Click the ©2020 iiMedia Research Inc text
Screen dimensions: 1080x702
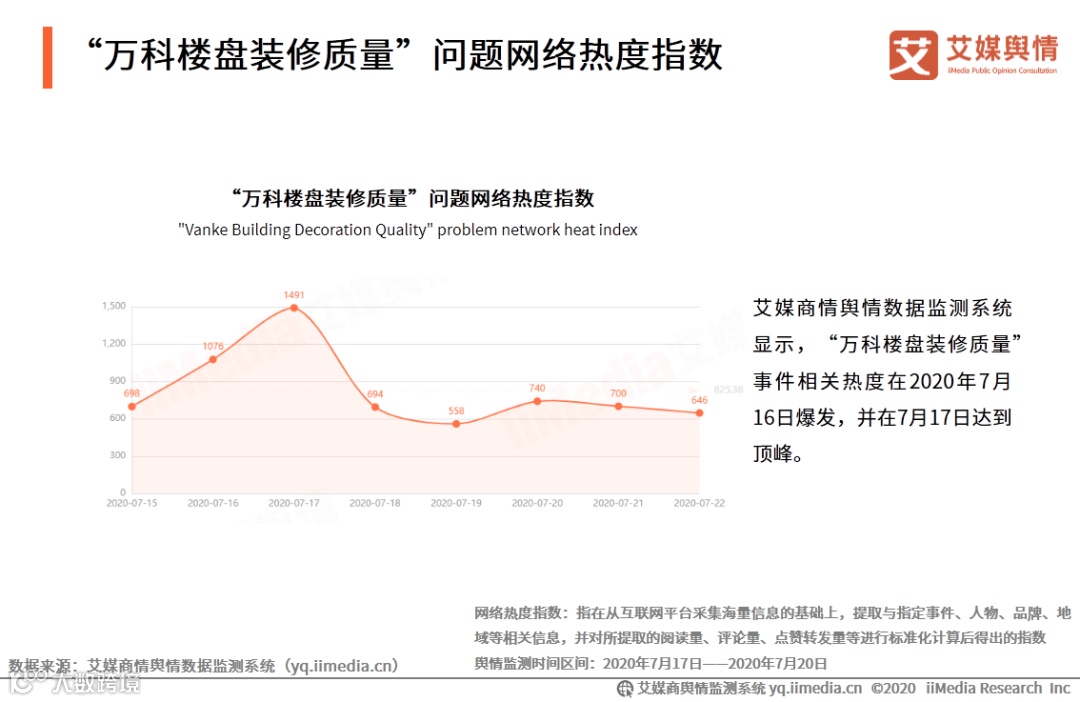click(970, 688)
